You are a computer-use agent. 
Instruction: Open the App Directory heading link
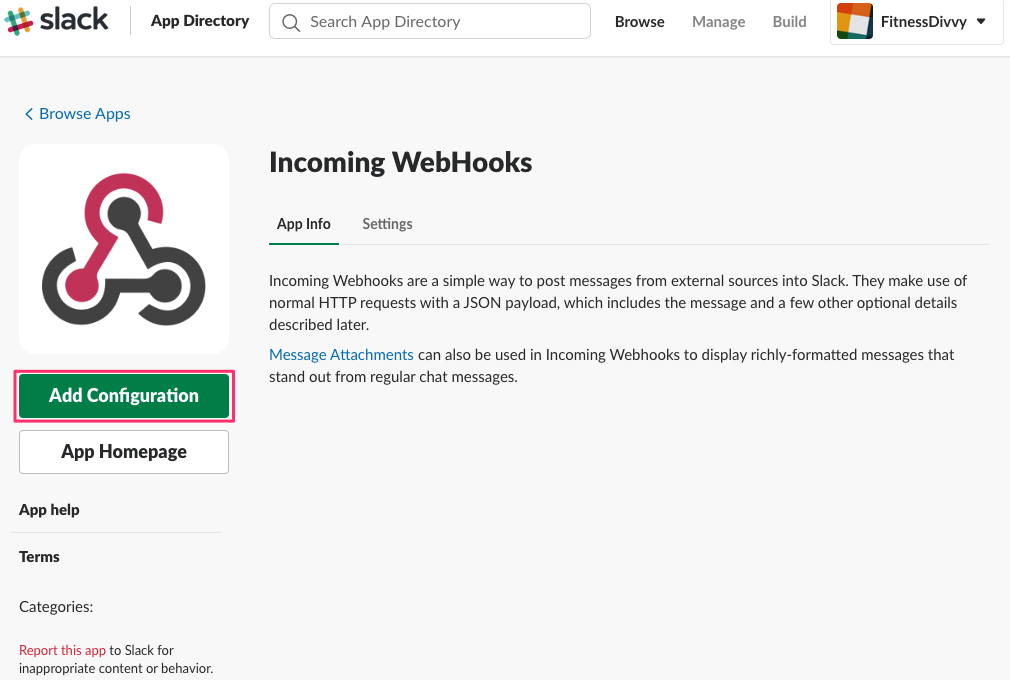[x=200, y=21]
